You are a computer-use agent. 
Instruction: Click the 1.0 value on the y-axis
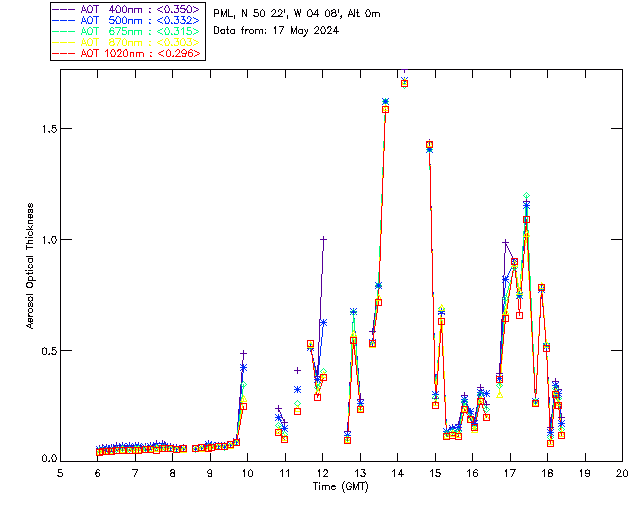pyautogui.click(x=46, y=240)
